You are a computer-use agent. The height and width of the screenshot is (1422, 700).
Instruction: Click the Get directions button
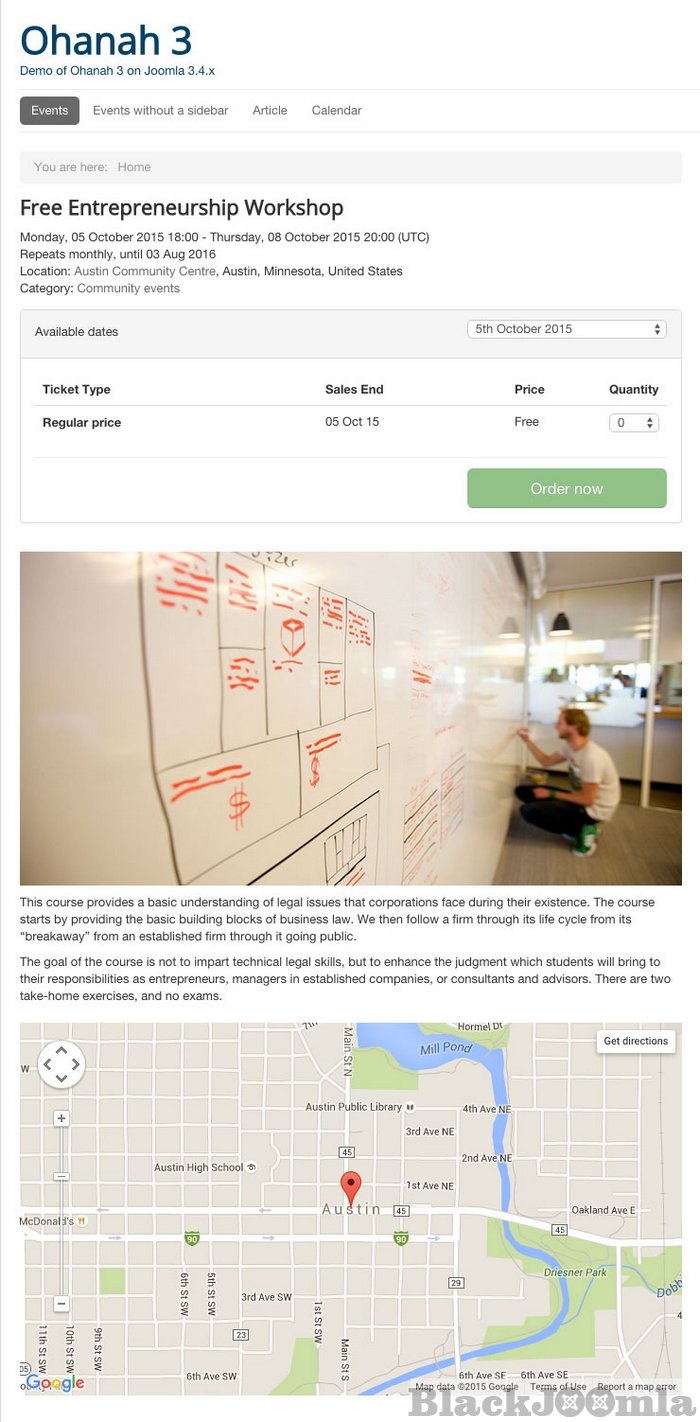(x=635, y=1041)
